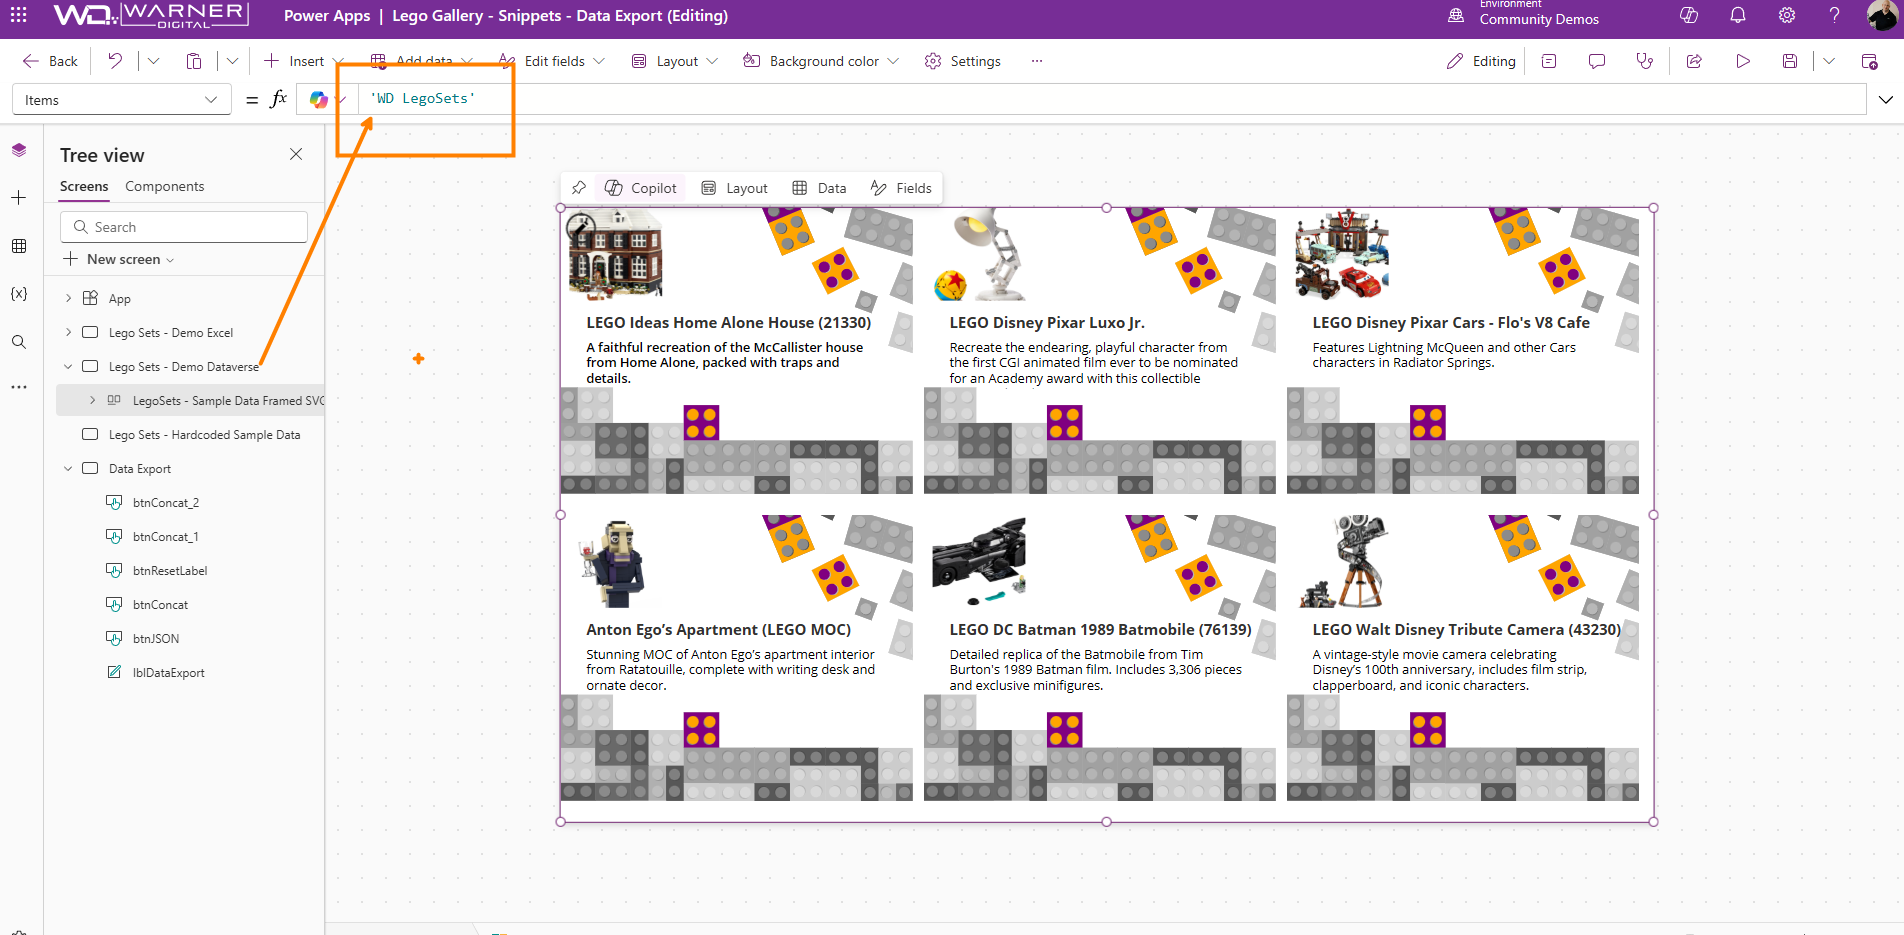This screenshot has width=1904, height=935.
Task: Click the Publish icon
Action: (1869, 61)
